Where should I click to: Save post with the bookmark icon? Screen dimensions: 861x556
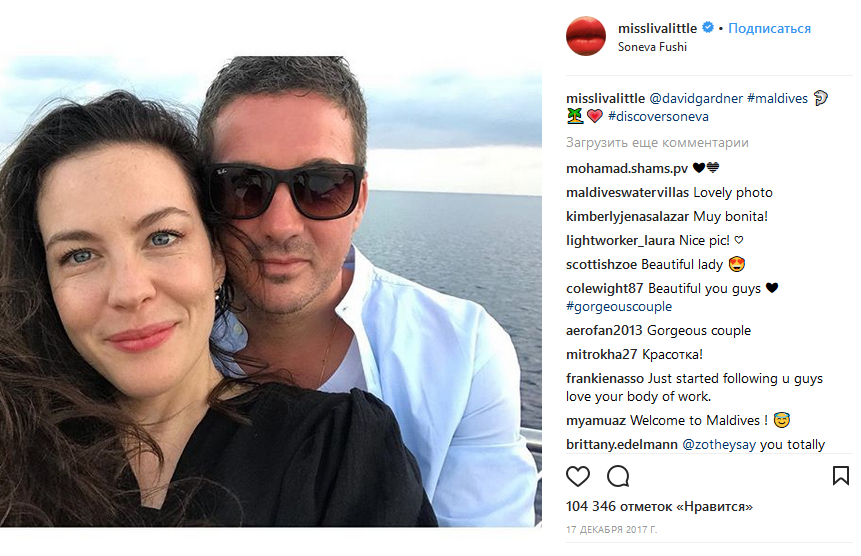coord(841,476)
